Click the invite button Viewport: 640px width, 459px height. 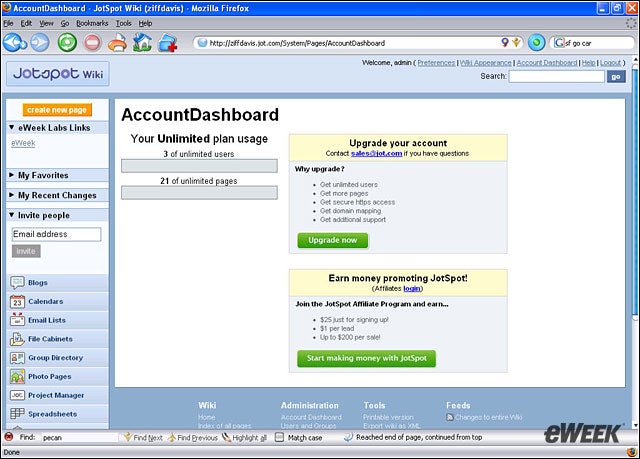(x=26, y=251)
